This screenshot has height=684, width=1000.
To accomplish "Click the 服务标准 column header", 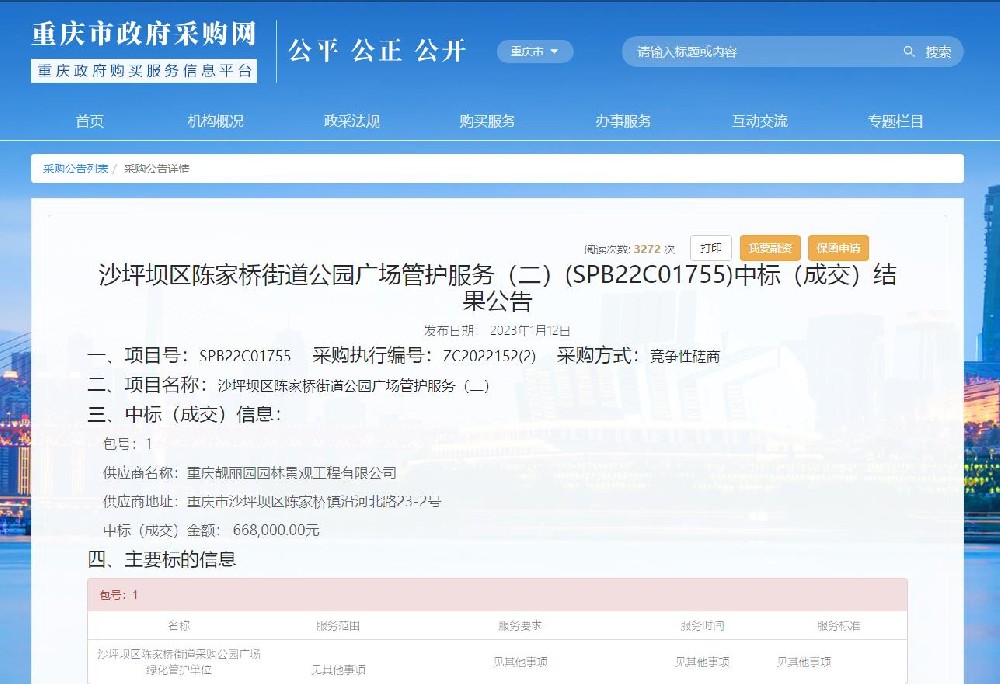I will point(839,626).
